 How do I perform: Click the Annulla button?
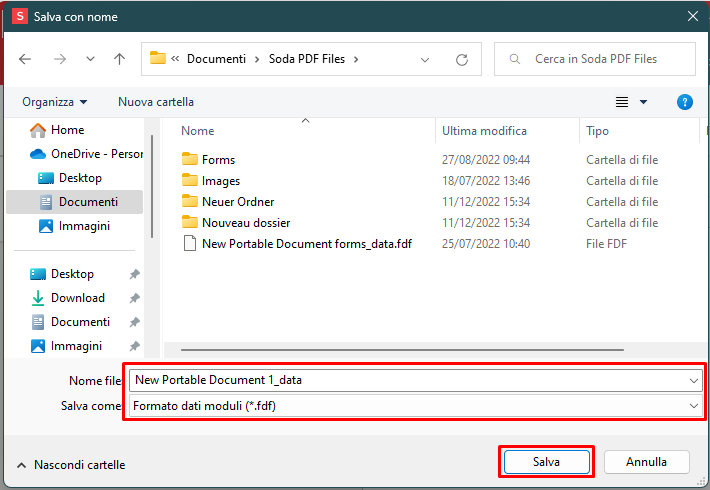(647, 462)
